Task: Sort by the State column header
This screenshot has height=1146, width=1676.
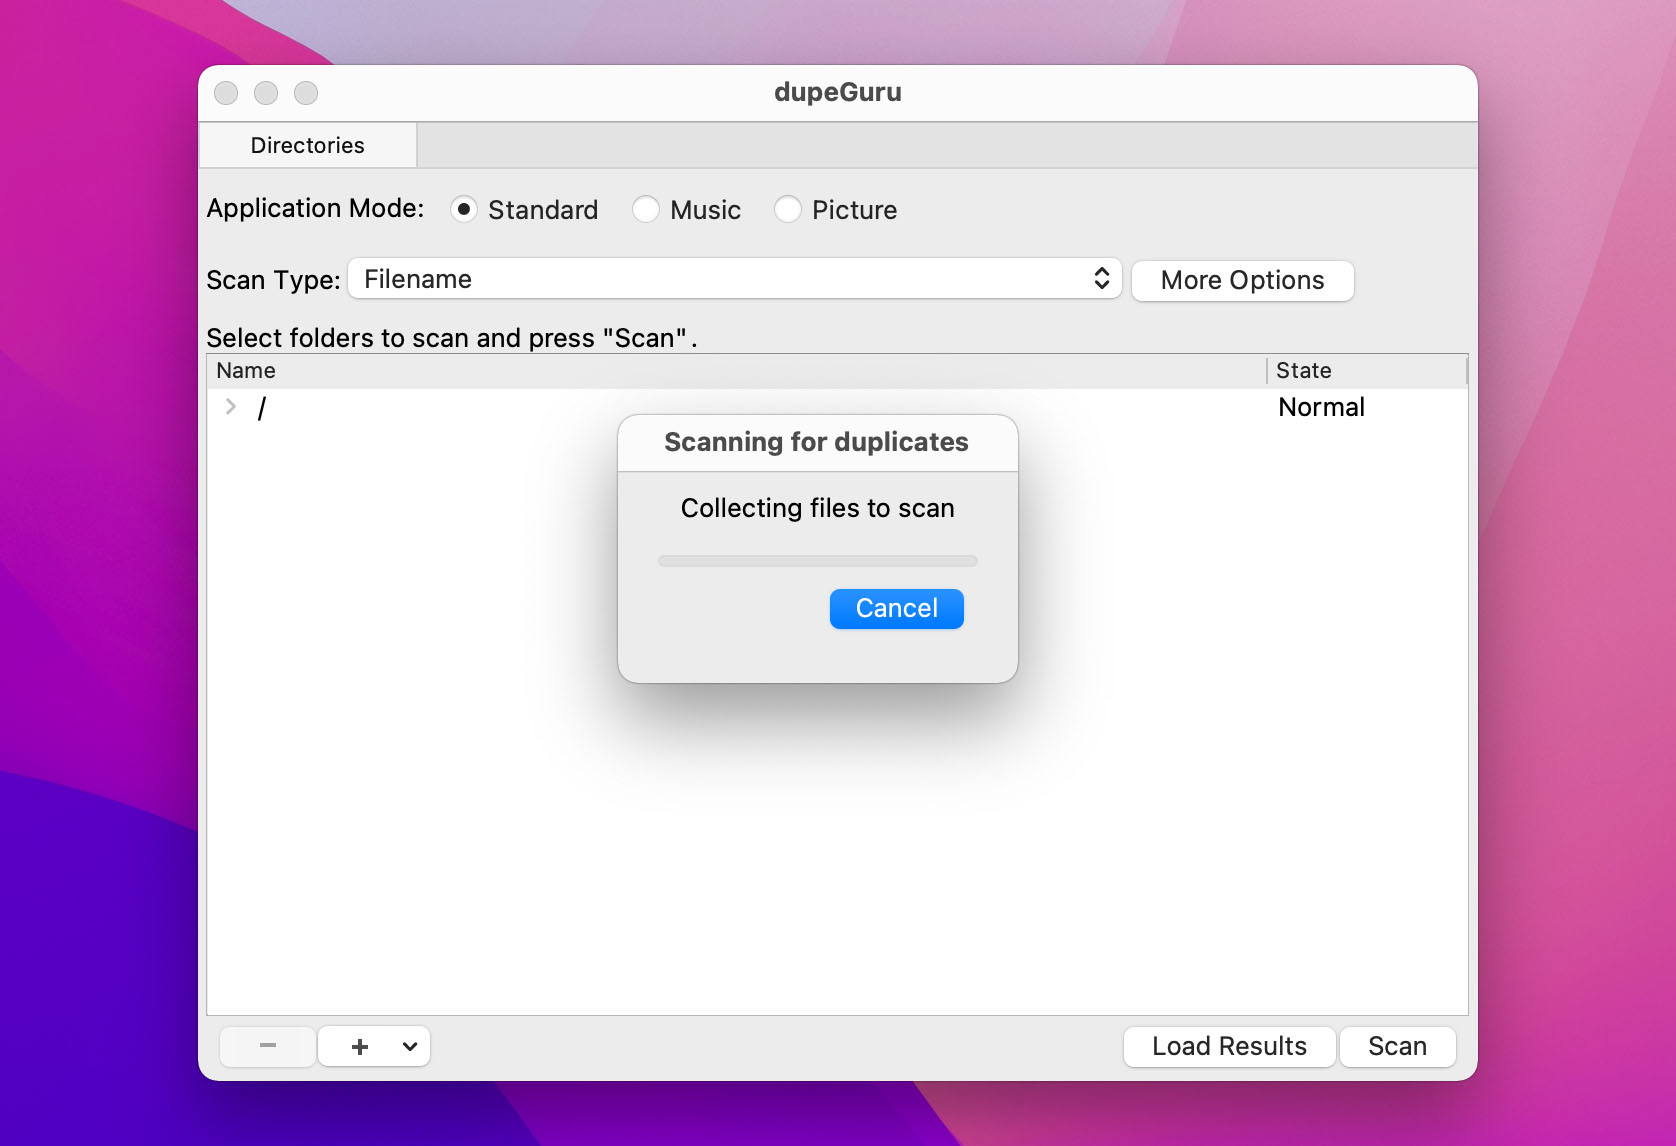Action: point(1367,370)
